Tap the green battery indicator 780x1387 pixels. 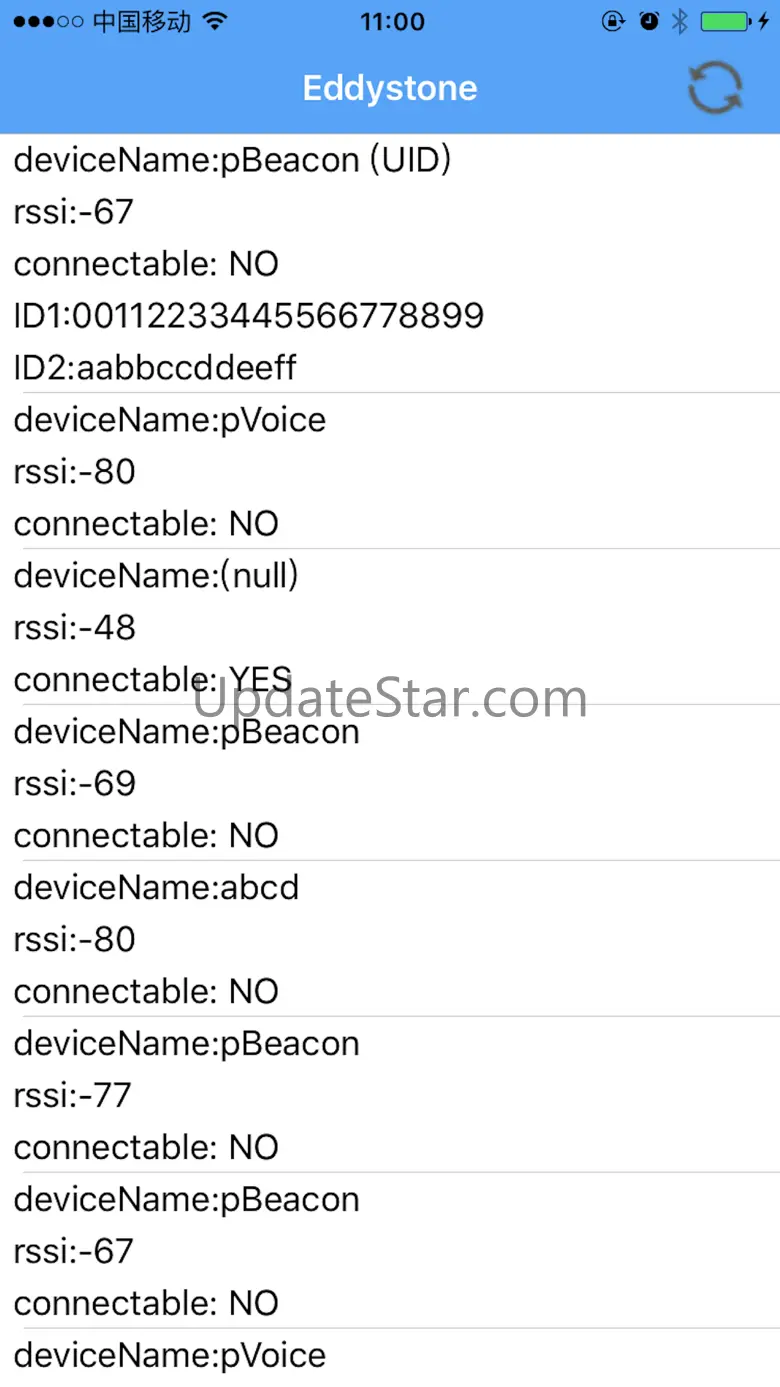click(x=726, y=21)
